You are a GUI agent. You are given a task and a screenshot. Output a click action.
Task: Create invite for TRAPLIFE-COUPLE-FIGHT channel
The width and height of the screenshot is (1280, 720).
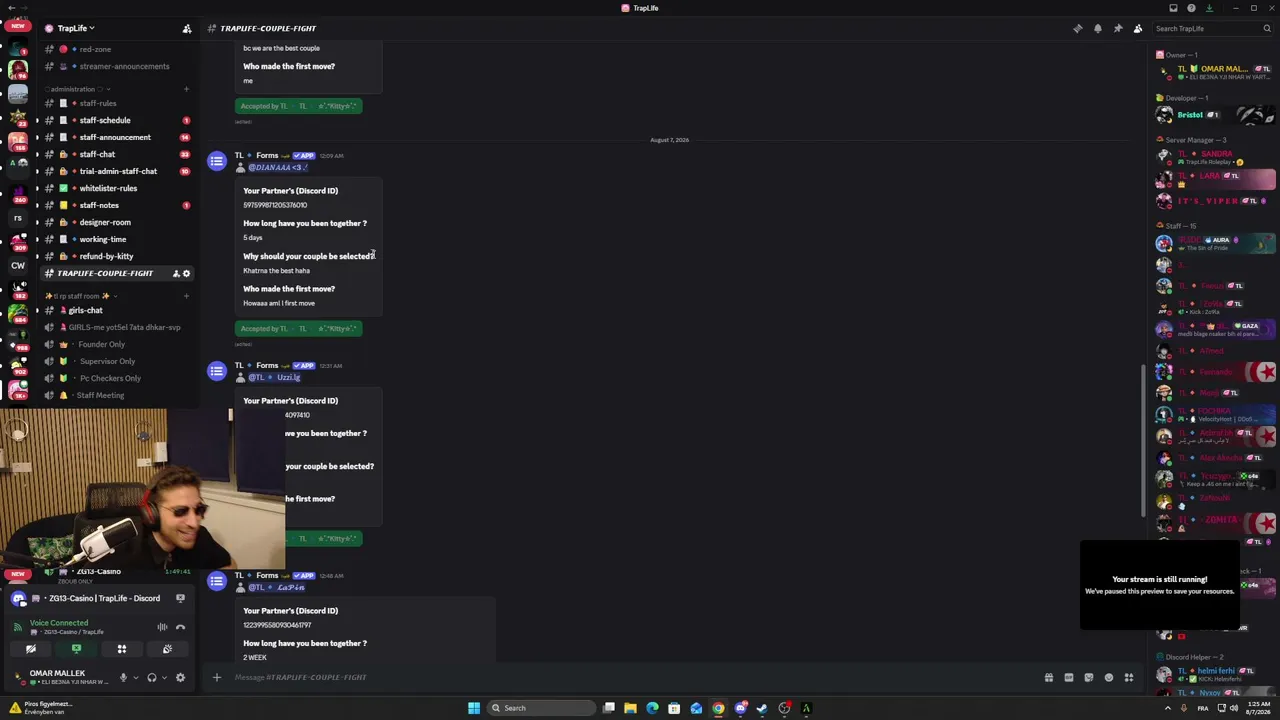pos(176,273)
